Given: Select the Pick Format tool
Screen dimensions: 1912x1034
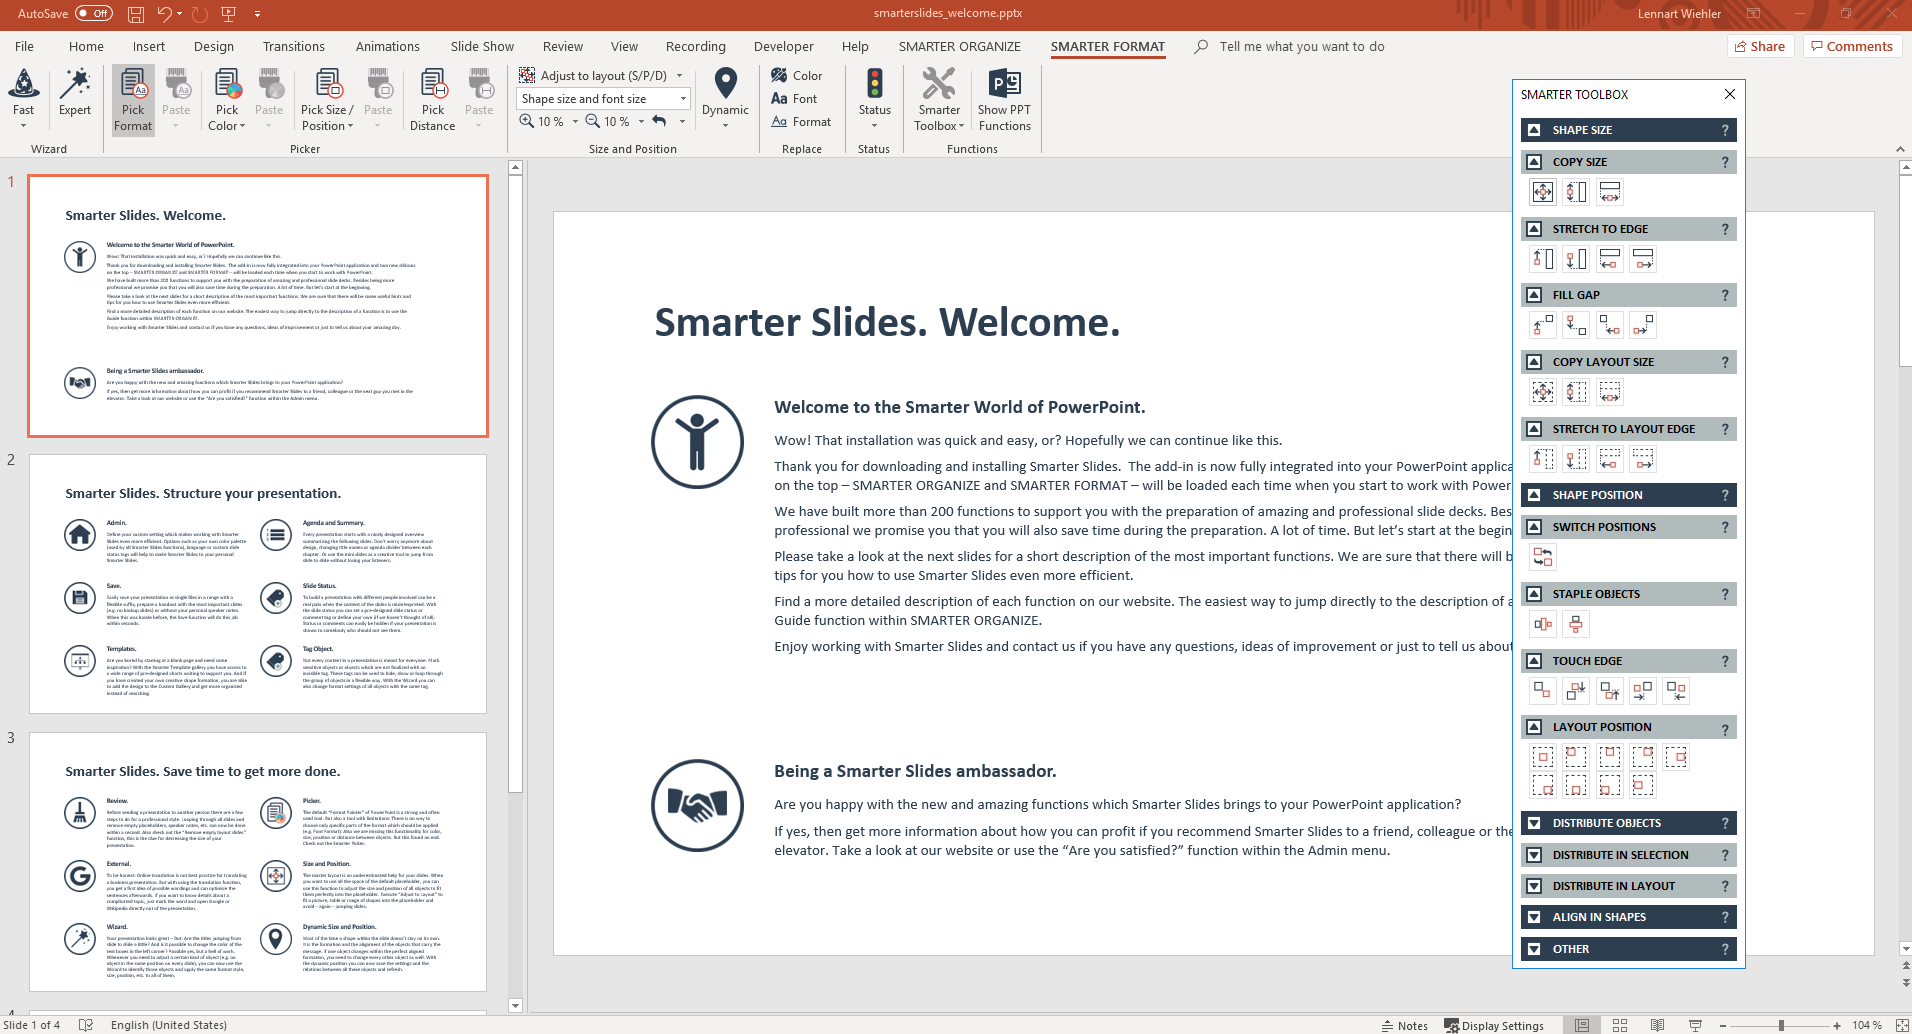Looking at the screenshot, I should tap(132, 98).
